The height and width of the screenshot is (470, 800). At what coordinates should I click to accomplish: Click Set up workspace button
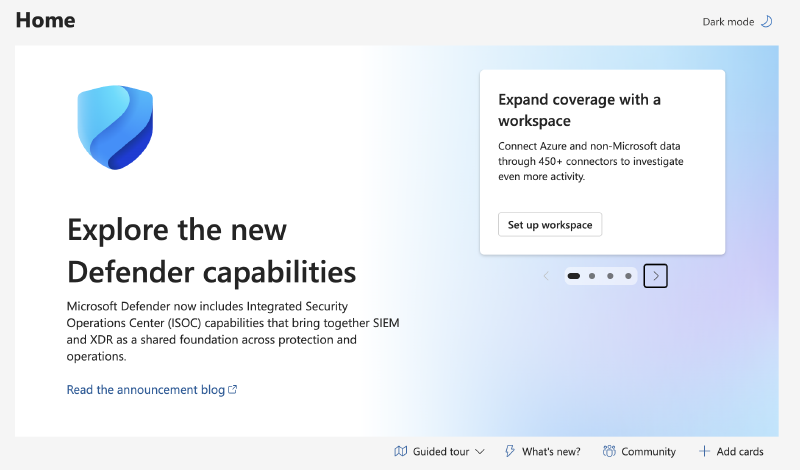tap(550, 225)
